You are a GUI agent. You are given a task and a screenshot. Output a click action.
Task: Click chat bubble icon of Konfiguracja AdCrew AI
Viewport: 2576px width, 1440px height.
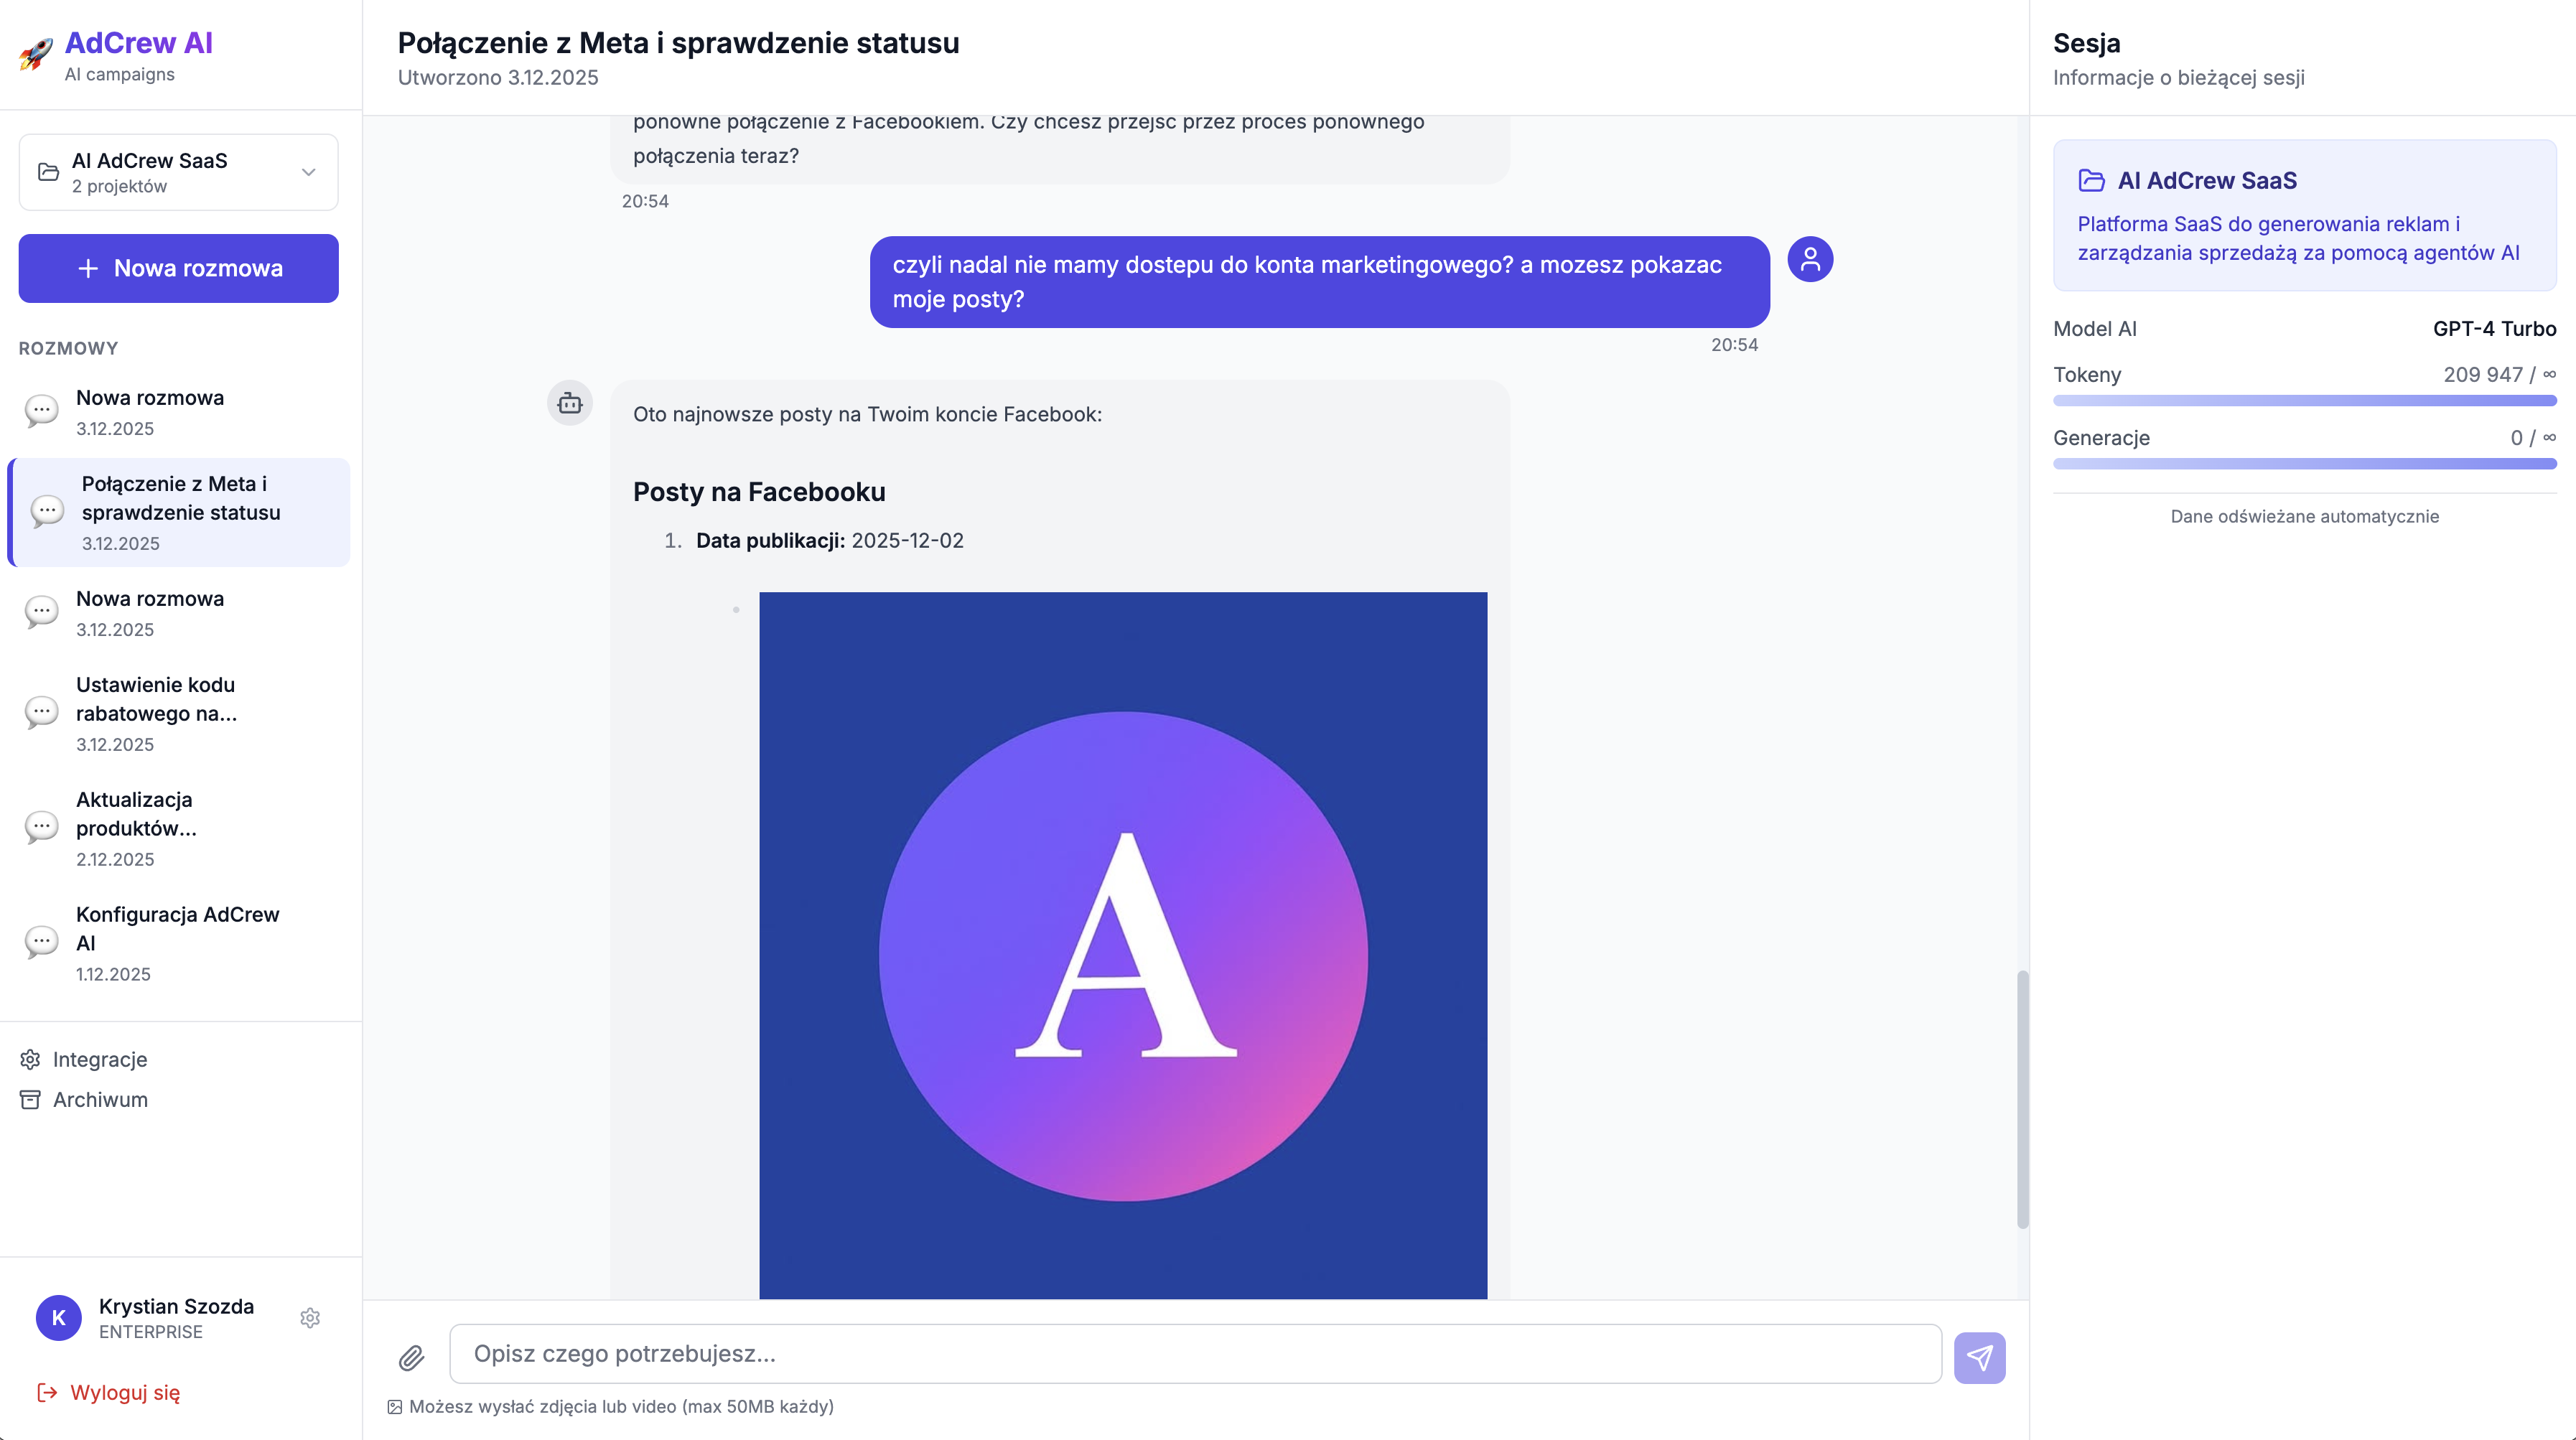click(x=41, y=941)
